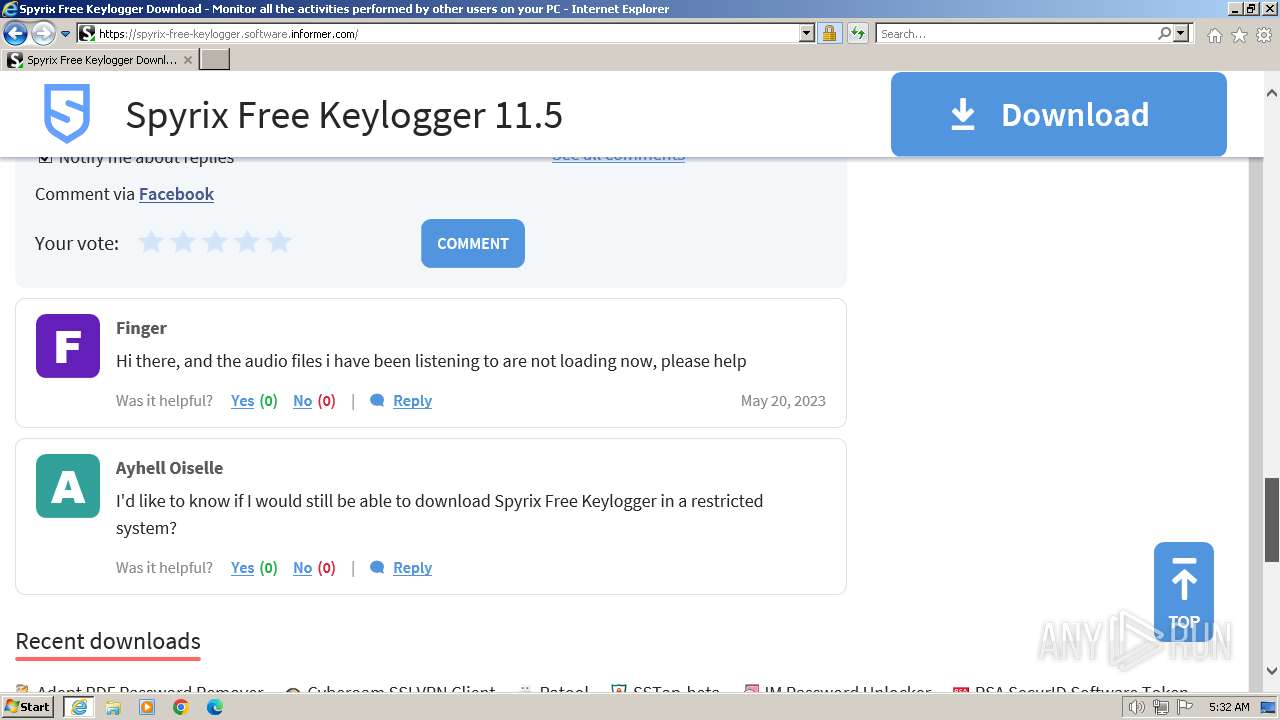Click the Reply bubble icon on Finger's comment
This screenshot has width=1280, height=720.
pos(377,400)
